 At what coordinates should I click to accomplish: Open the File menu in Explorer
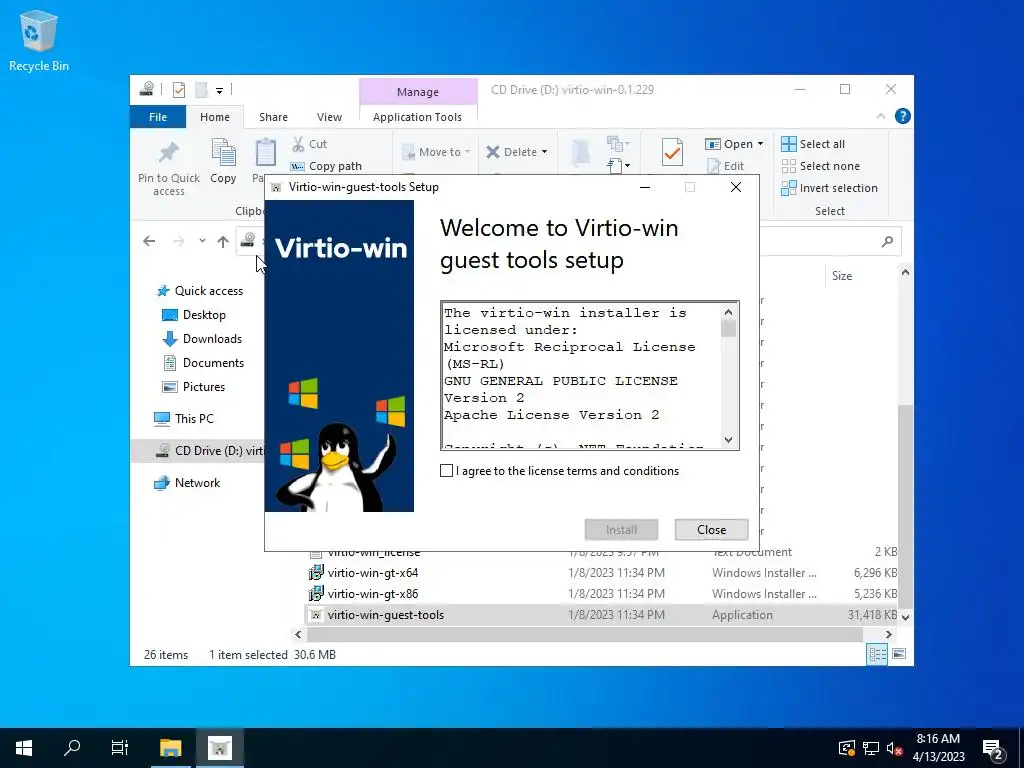pos(158,117)
